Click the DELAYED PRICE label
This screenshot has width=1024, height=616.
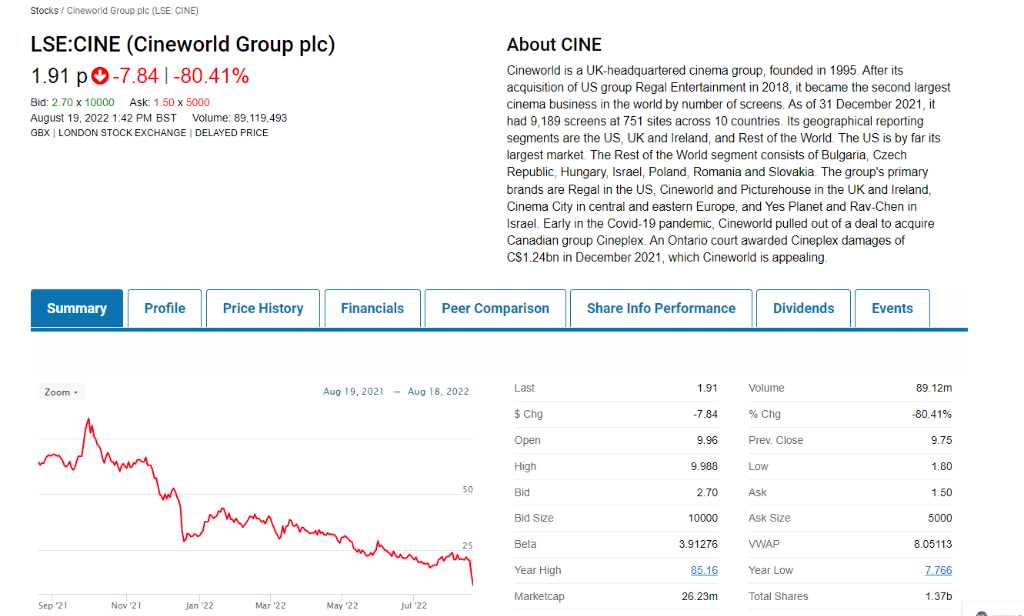[x=231, y=133]
